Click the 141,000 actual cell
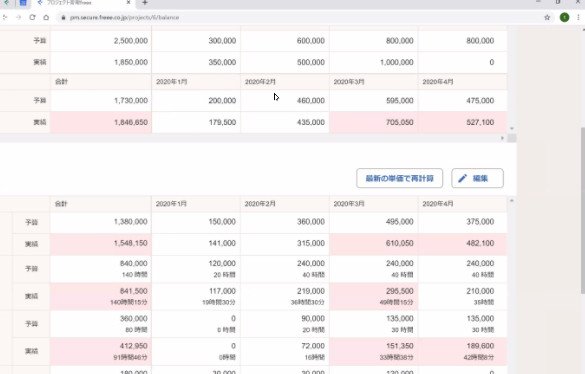 196,244
